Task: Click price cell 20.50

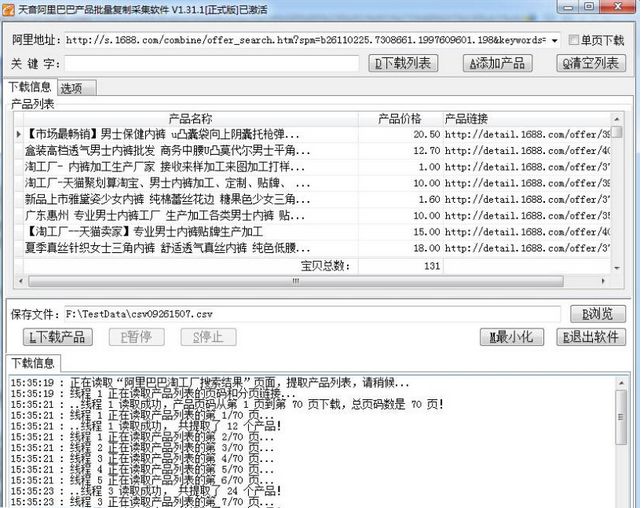Action: pos(401,134)
